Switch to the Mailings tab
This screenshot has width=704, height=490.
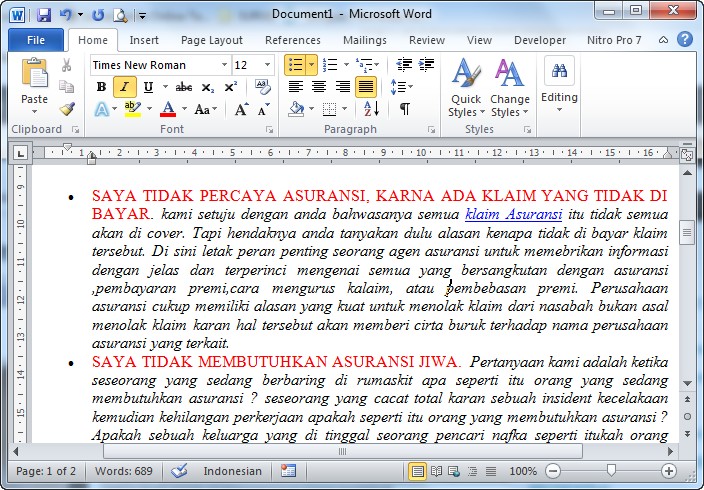pos(365,40)
